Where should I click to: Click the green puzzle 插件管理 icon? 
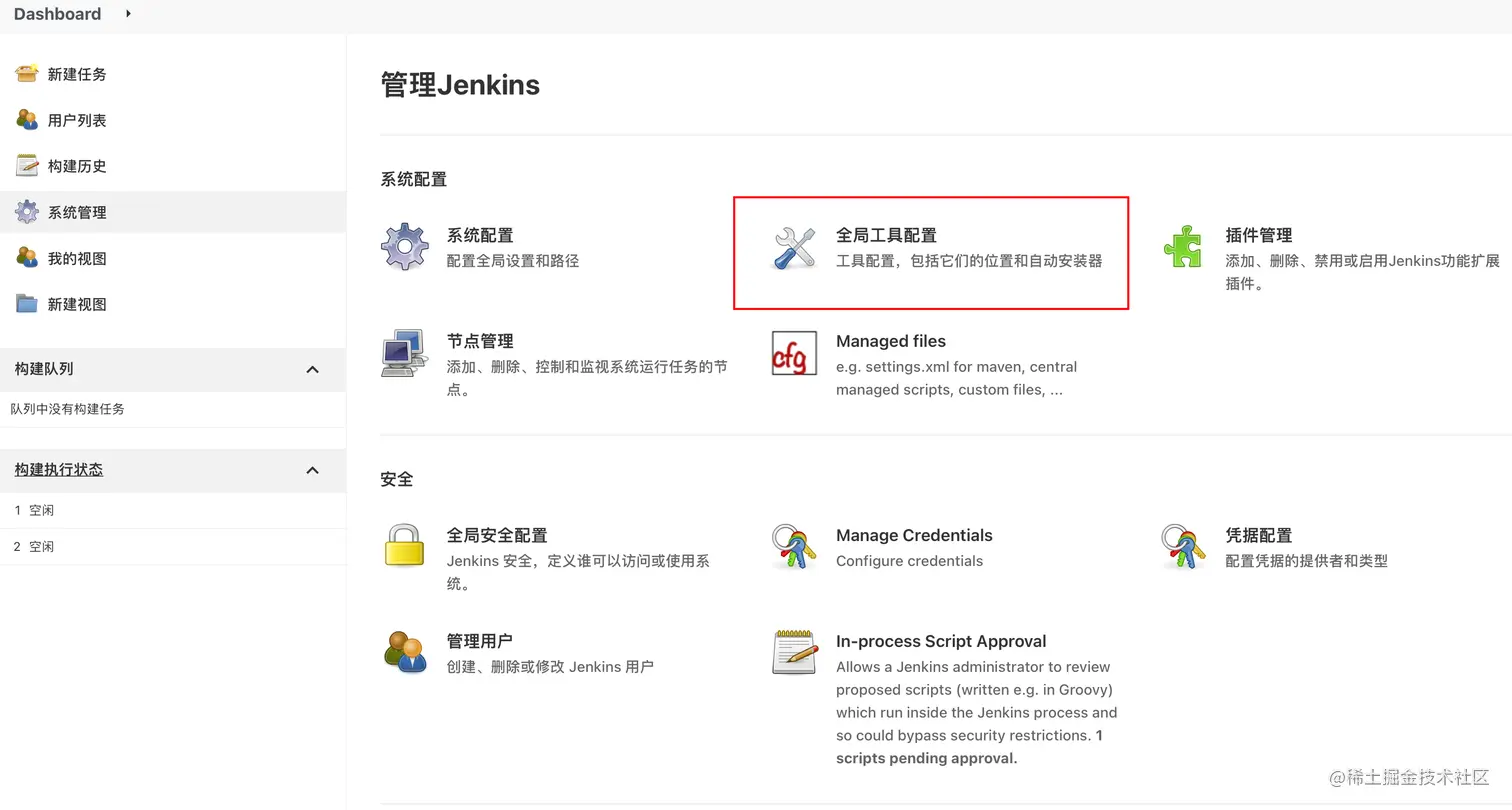(x=1184, y=247)
